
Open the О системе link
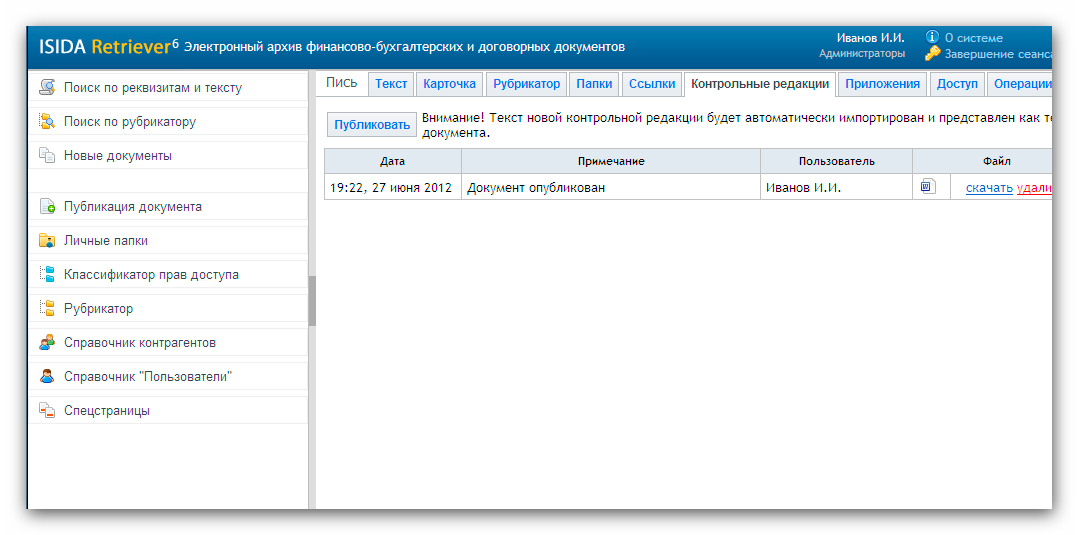973,38
